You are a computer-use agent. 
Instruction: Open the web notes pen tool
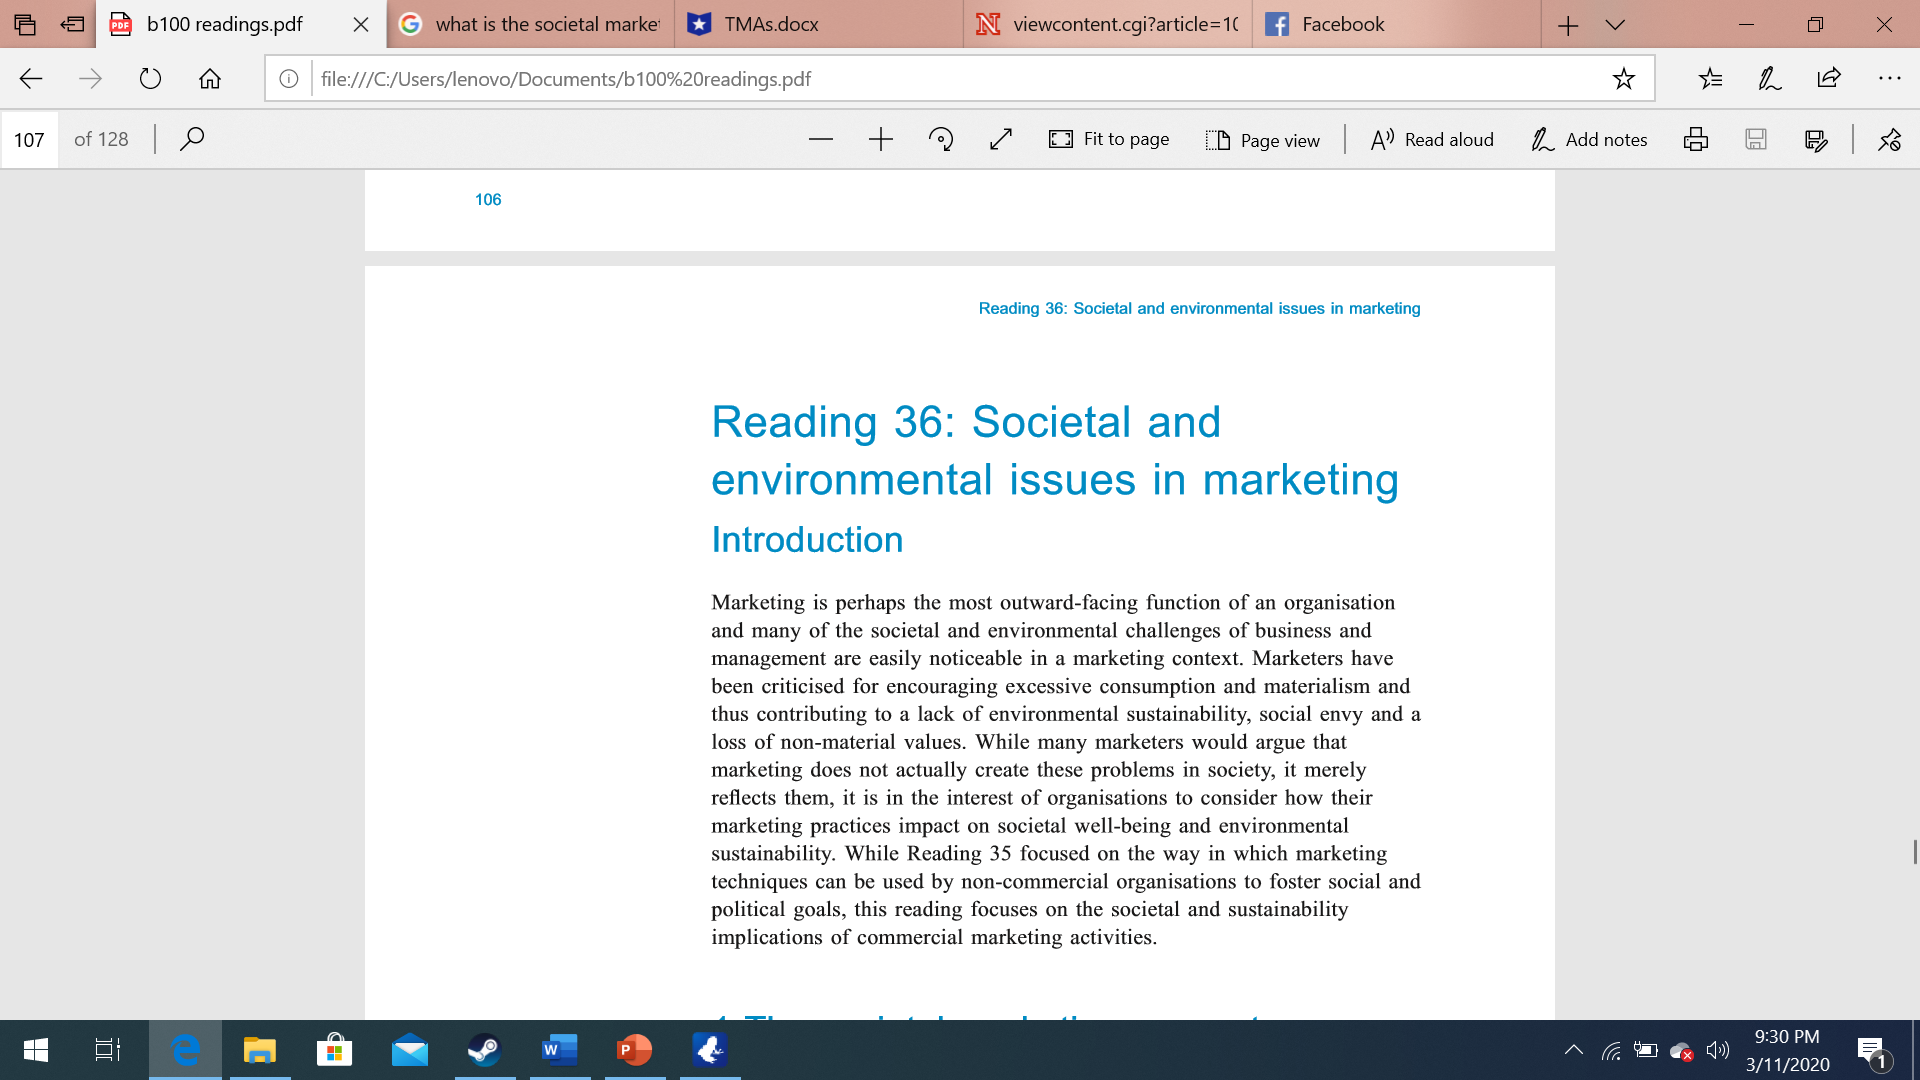click(x=1769, y=79)
